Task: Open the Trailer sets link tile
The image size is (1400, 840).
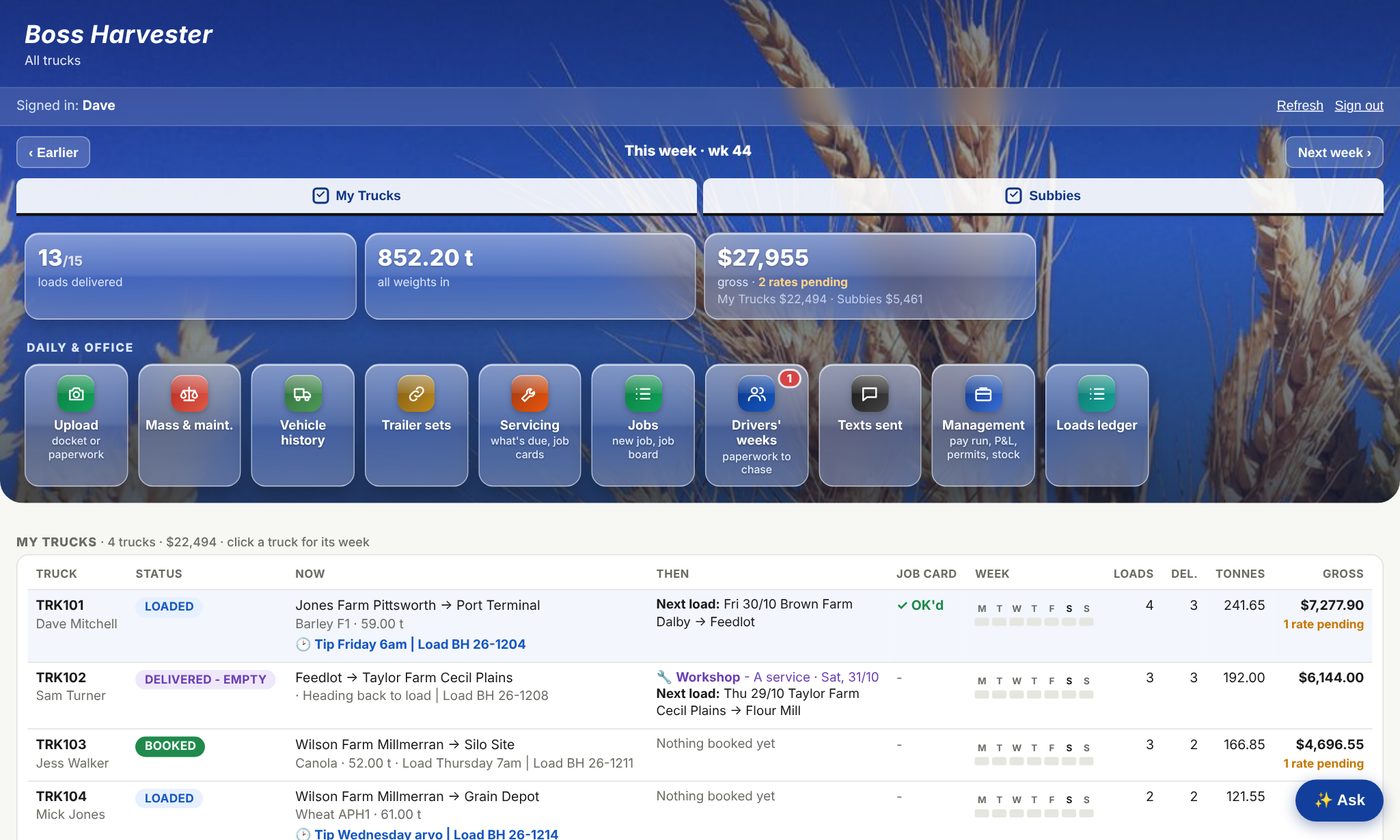Action: click(416, 425)
